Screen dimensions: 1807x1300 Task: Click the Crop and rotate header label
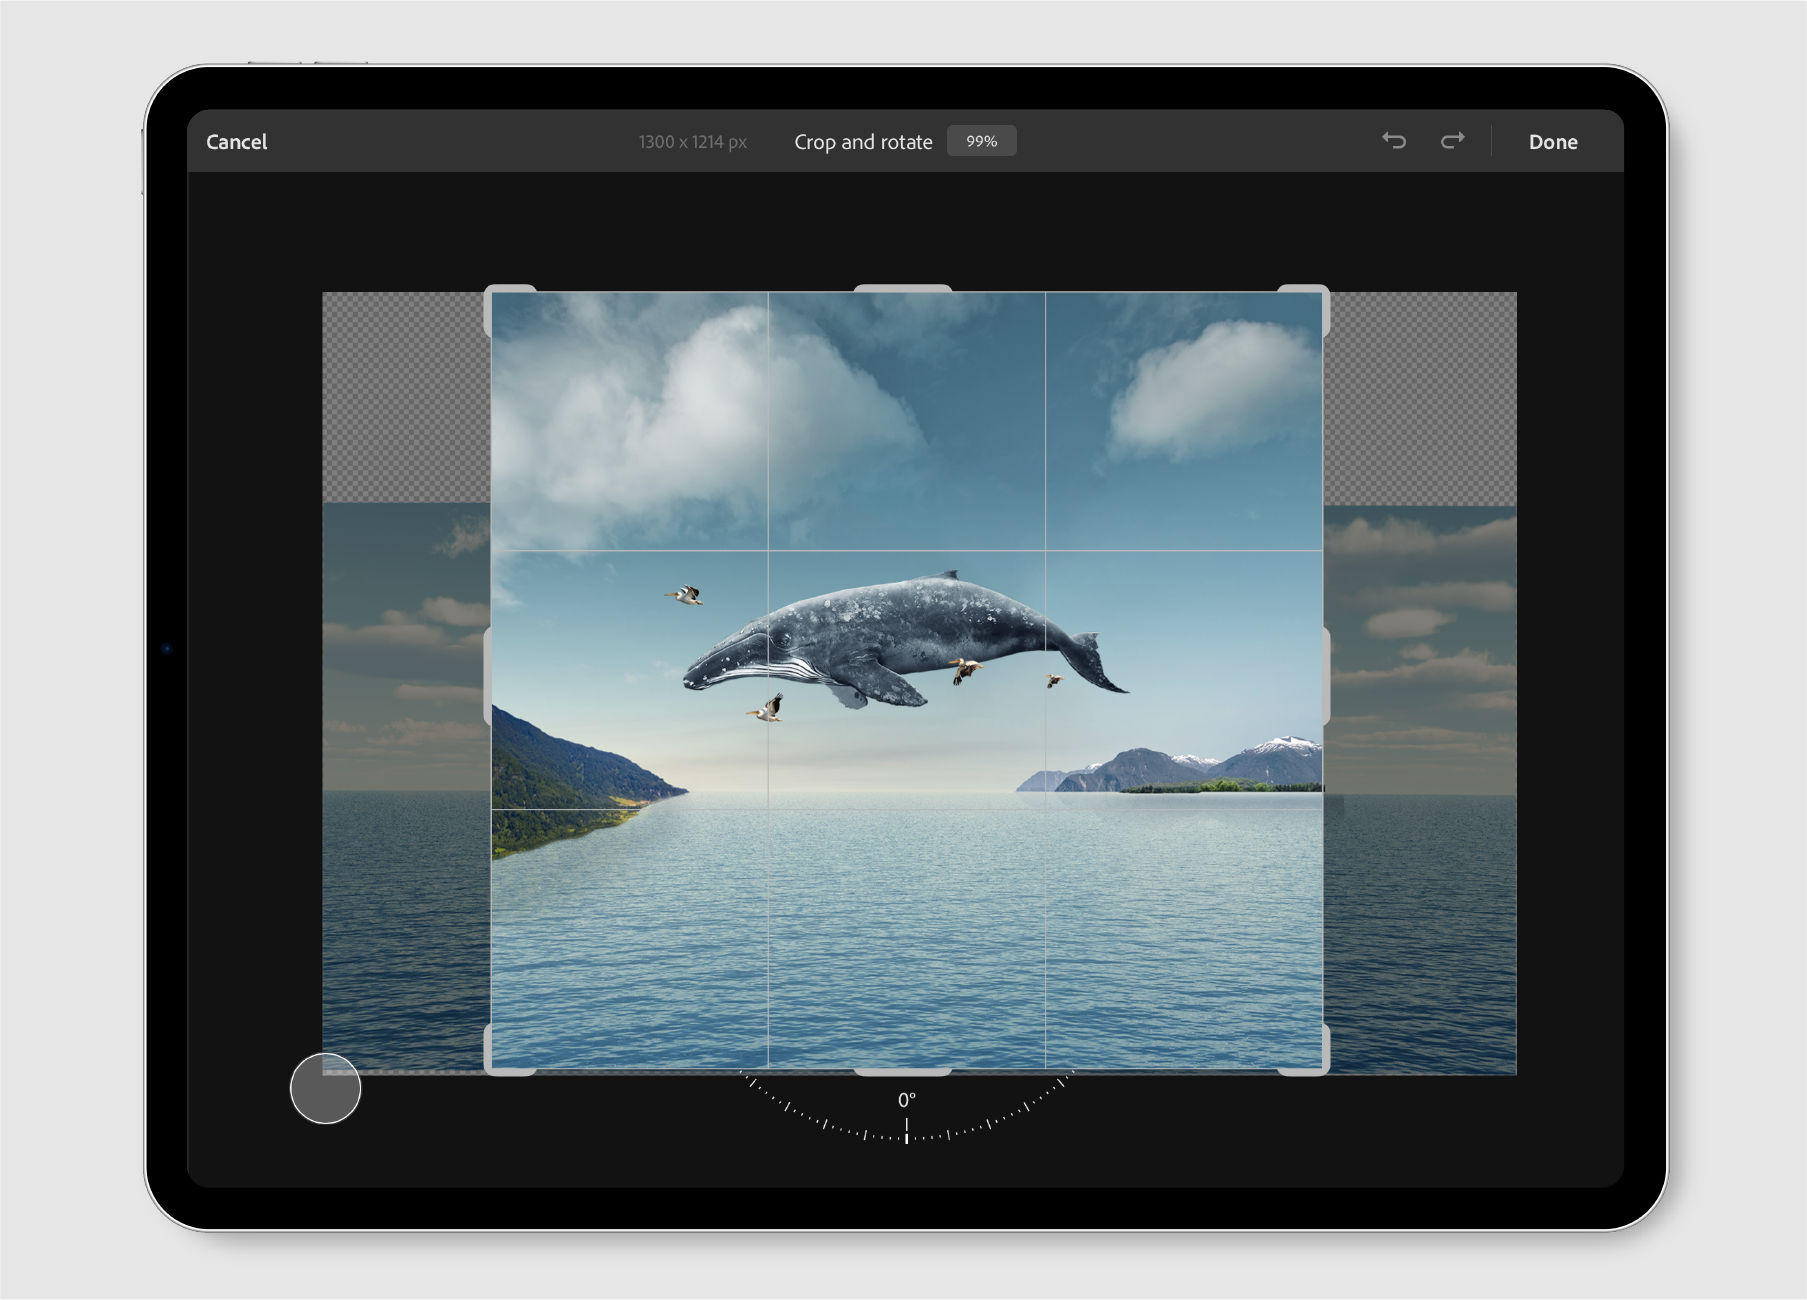pyautogui.click(x=864, y=141)
